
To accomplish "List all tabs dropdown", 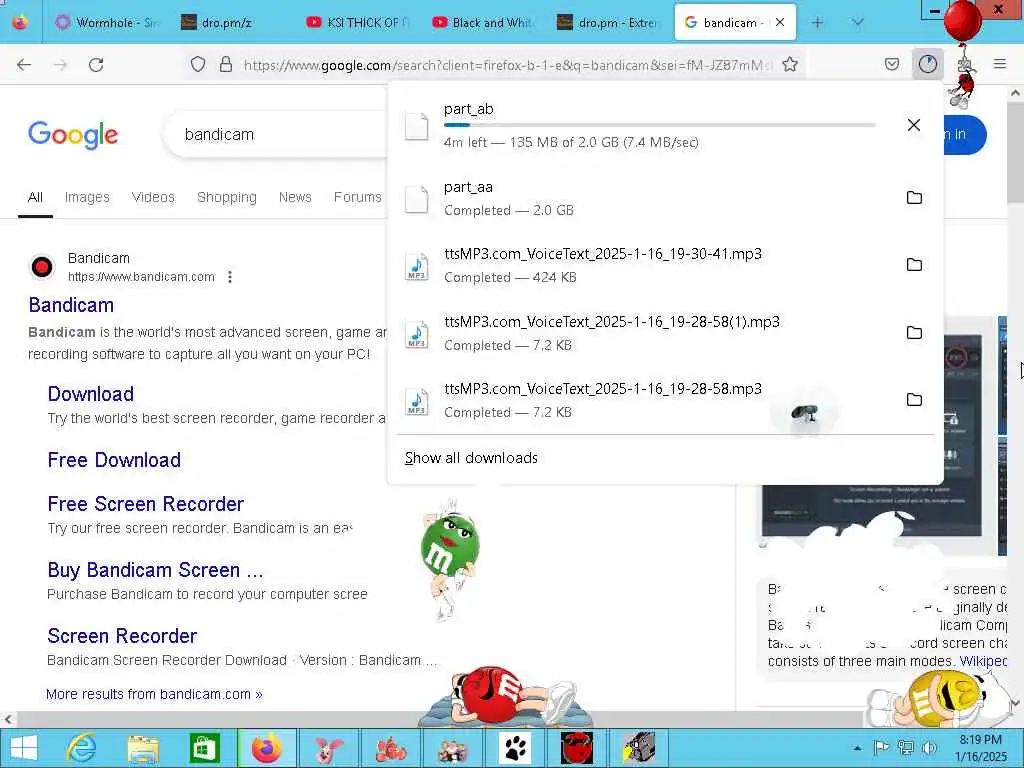I will click(x=857, y=23).
